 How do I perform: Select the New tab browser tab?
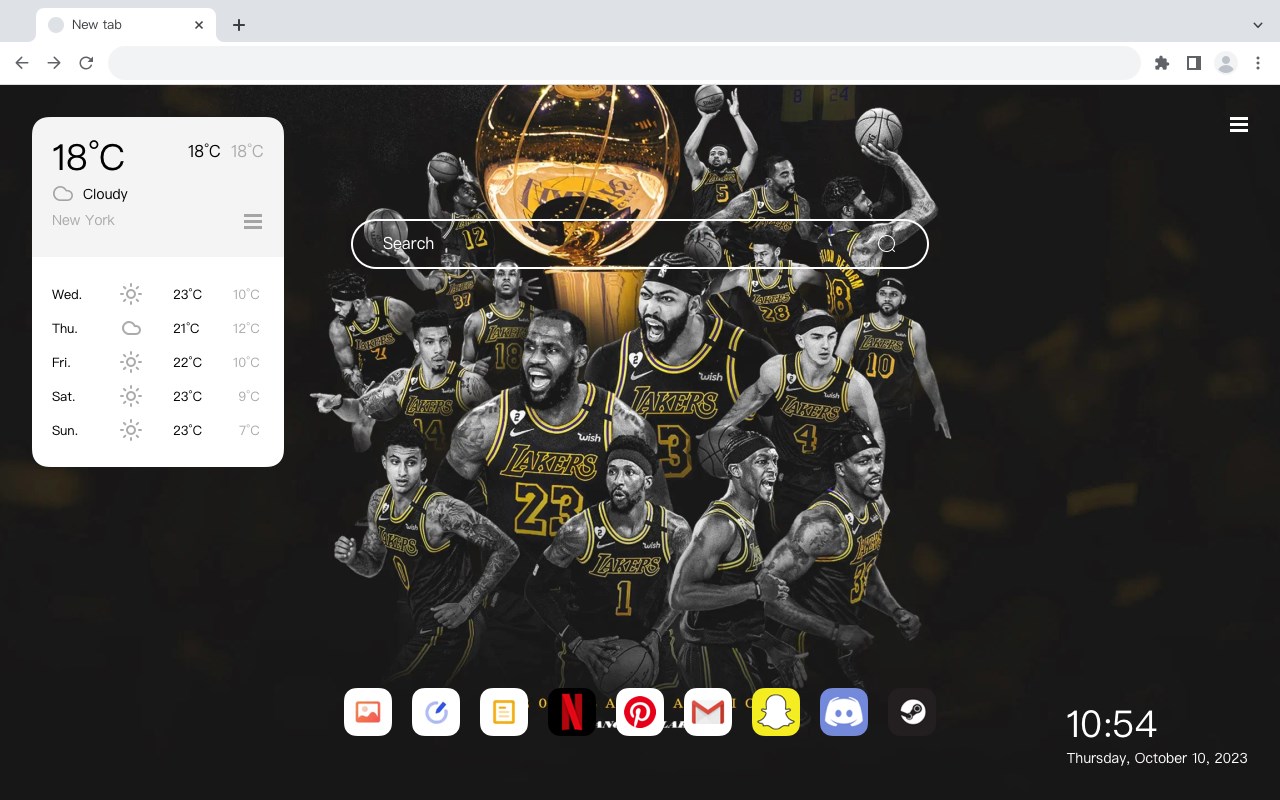126,25
